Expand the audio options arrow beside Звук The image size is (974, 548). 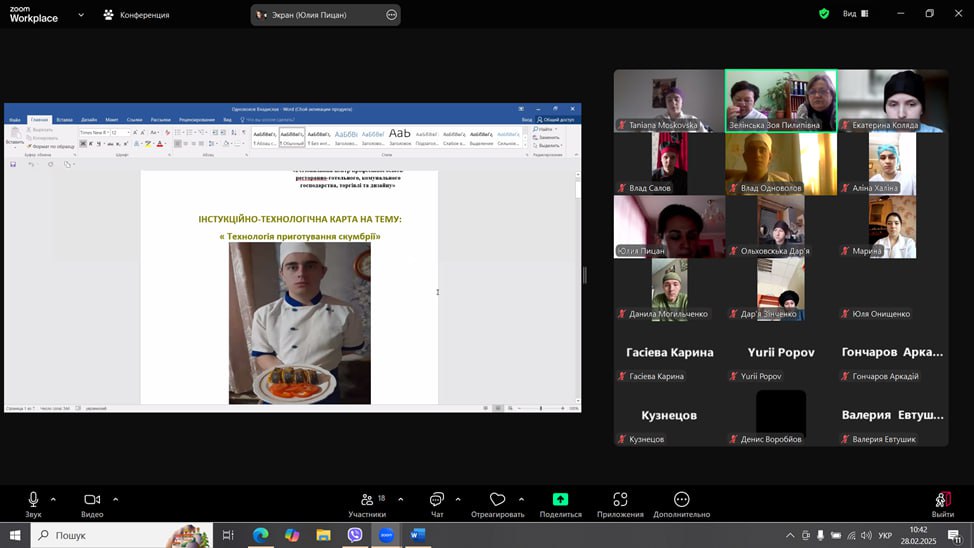coord(53,499)
